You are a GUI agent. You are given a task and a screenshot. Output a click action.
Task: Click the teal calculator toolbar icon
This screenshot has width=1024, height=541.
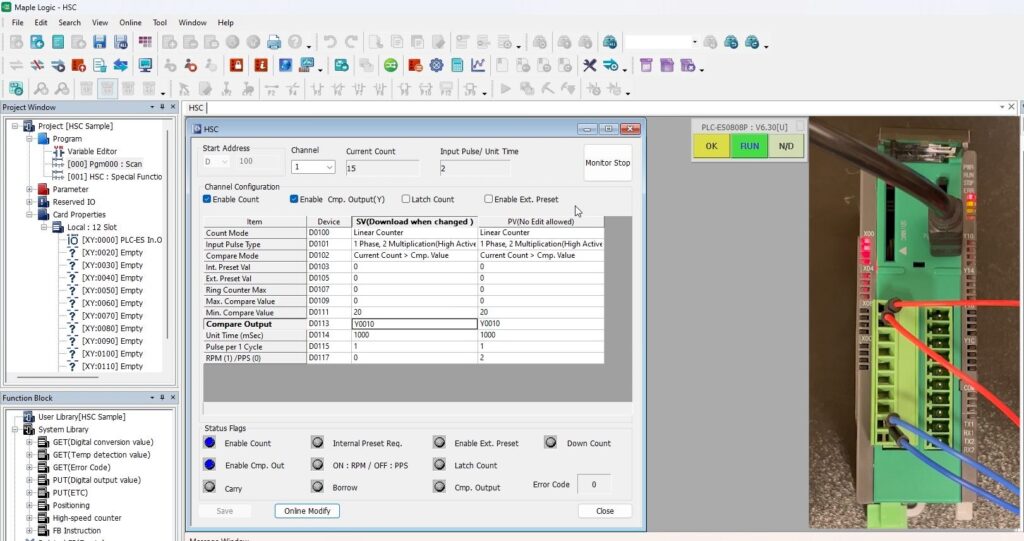pos(457,65)
